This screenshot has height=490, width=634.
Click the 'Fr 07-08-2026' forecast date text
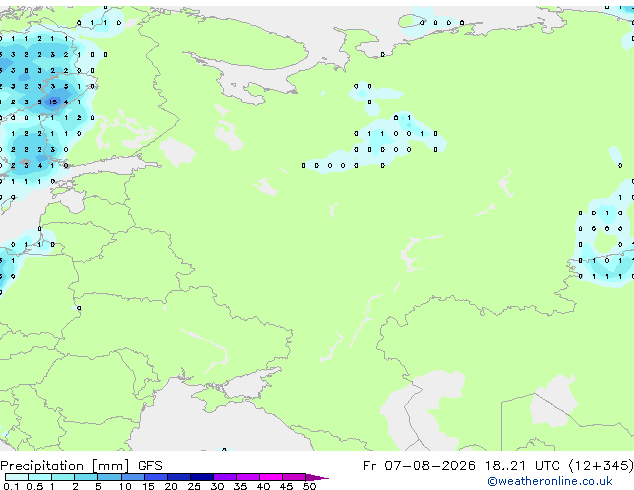[419, 466]
